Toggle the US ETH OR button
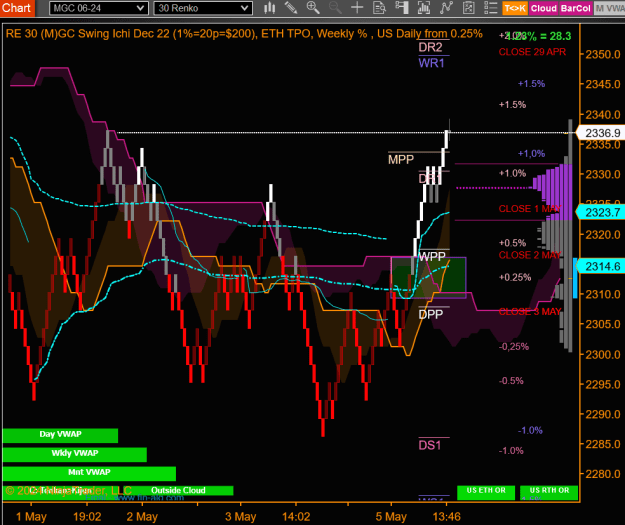This screenshot has width=625, height=525. click(486, 493)
